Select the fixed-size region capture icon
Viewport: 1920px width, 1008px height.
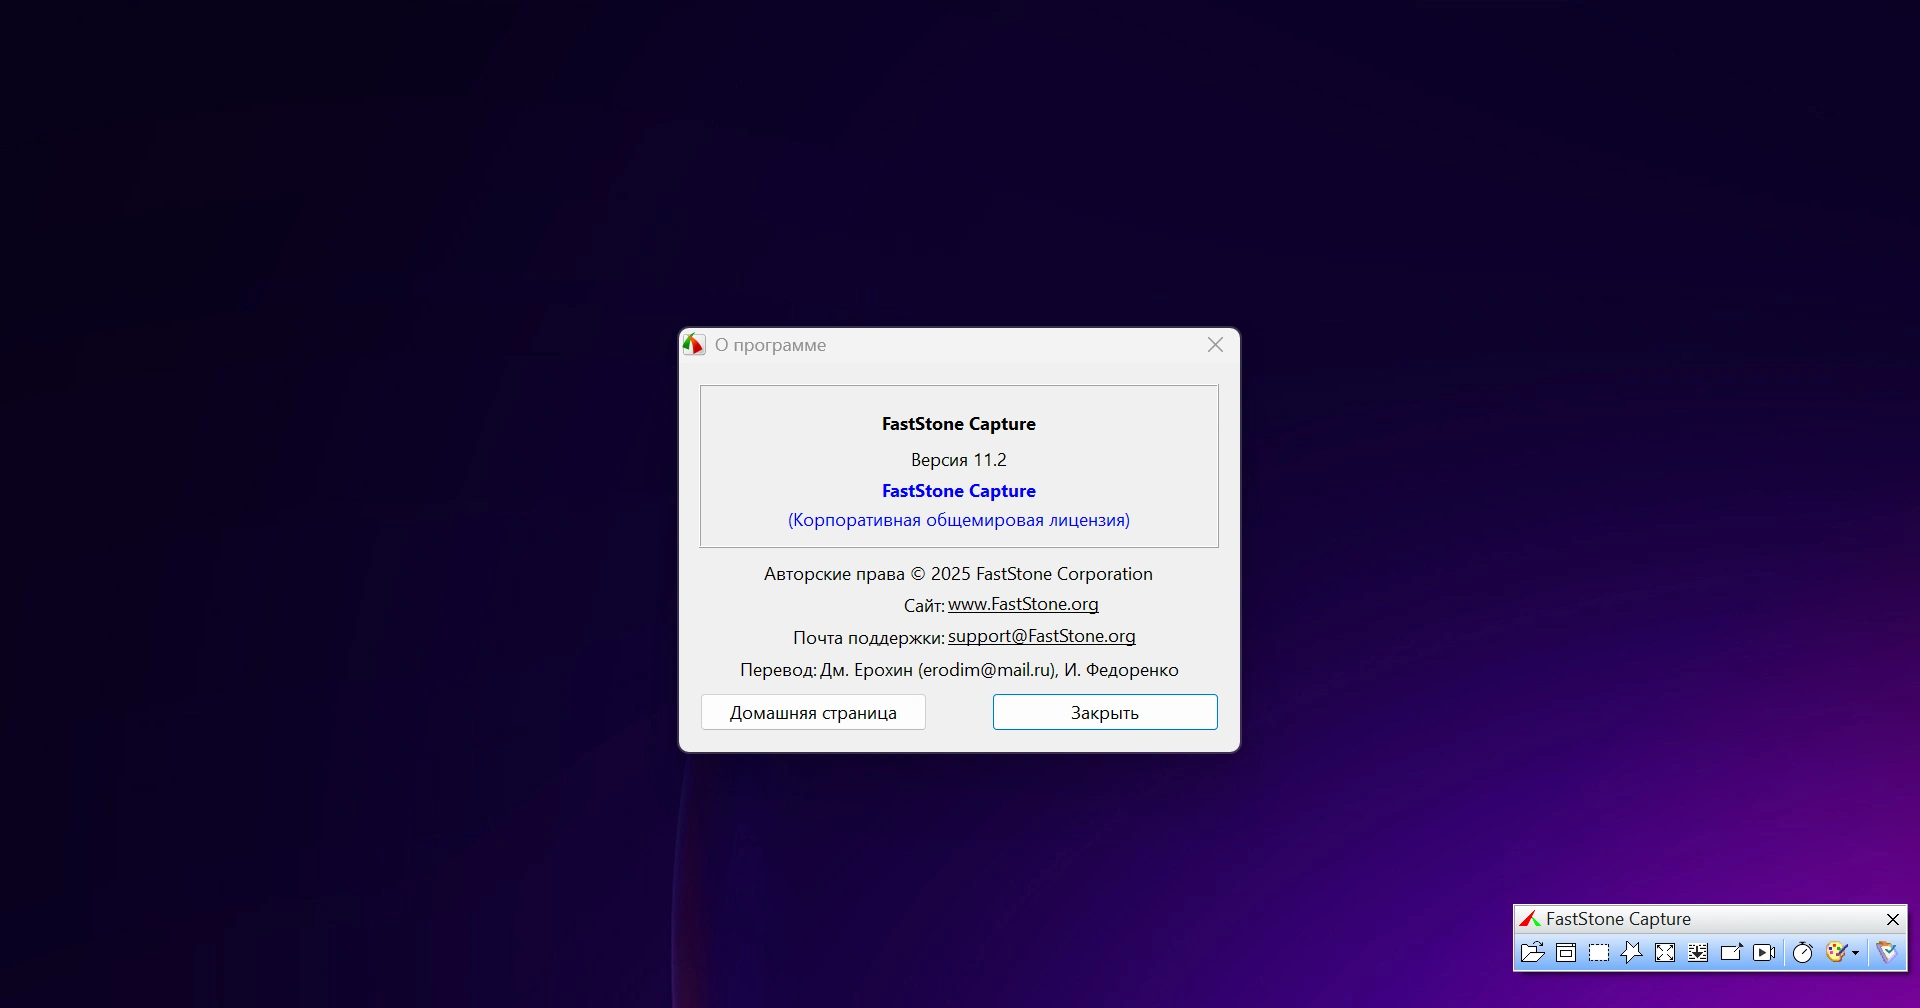[x=1731, y=952]
